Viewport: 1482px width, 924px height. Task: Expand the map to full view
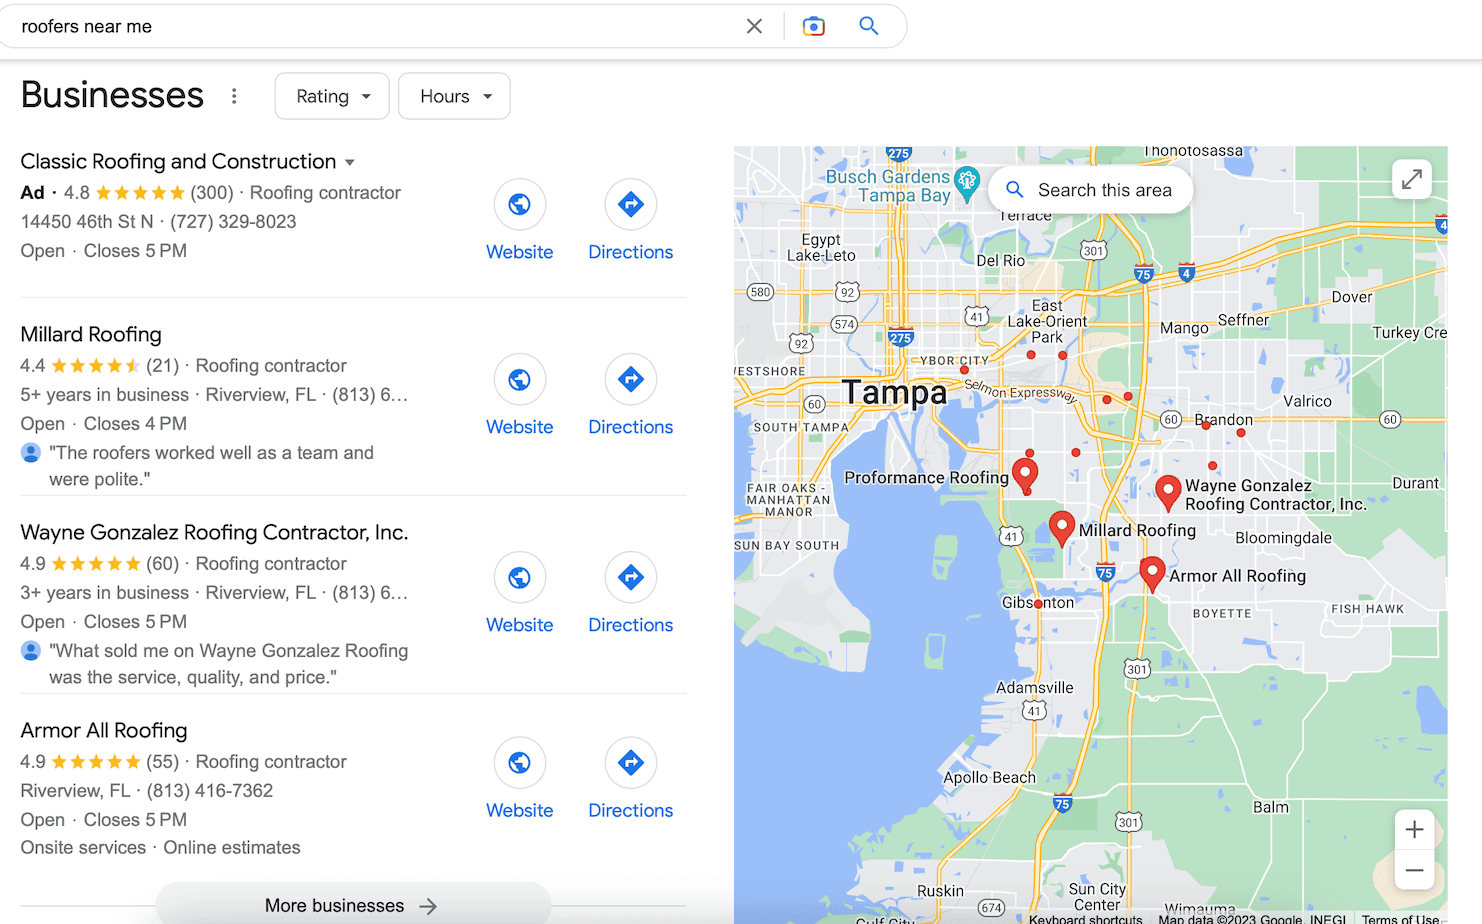point(1412,180)
